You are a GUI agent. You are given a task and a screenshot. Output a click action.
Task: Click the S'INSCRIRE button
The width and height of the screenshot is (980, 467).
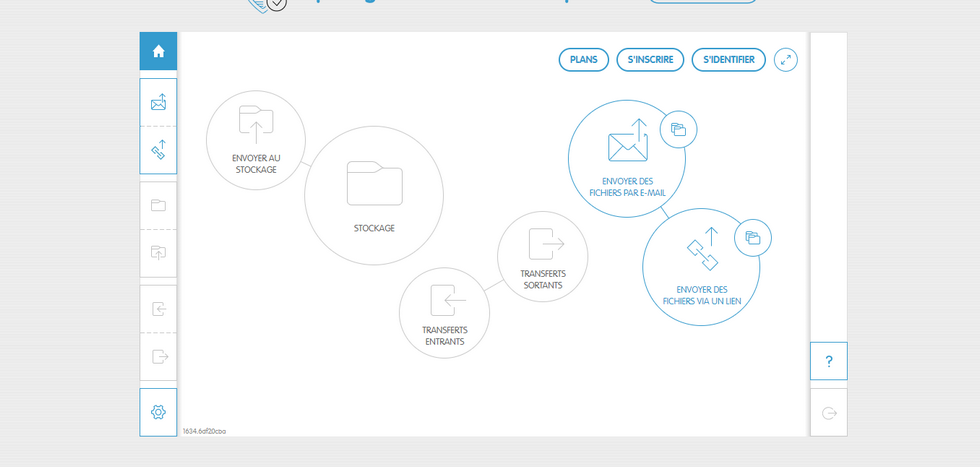tap(650, 60)
